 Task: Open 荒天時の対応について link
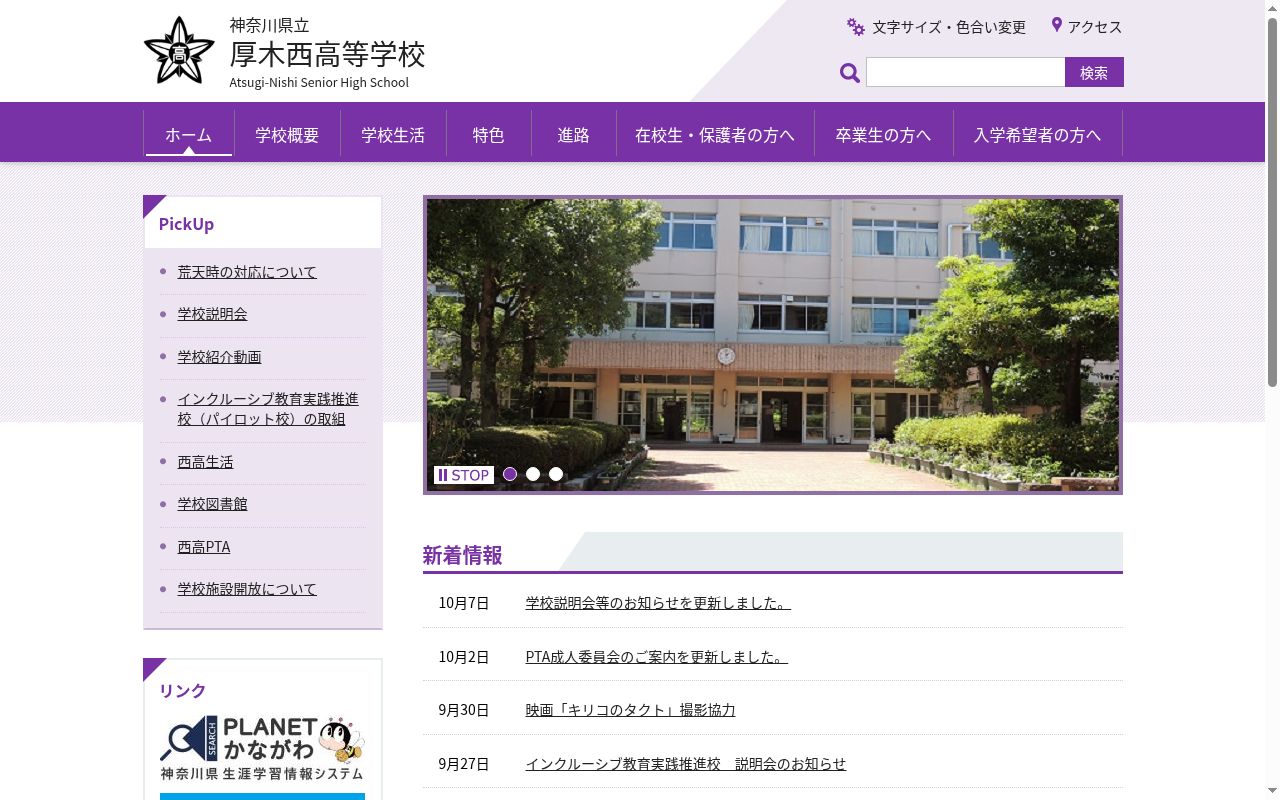click(247, 272)
